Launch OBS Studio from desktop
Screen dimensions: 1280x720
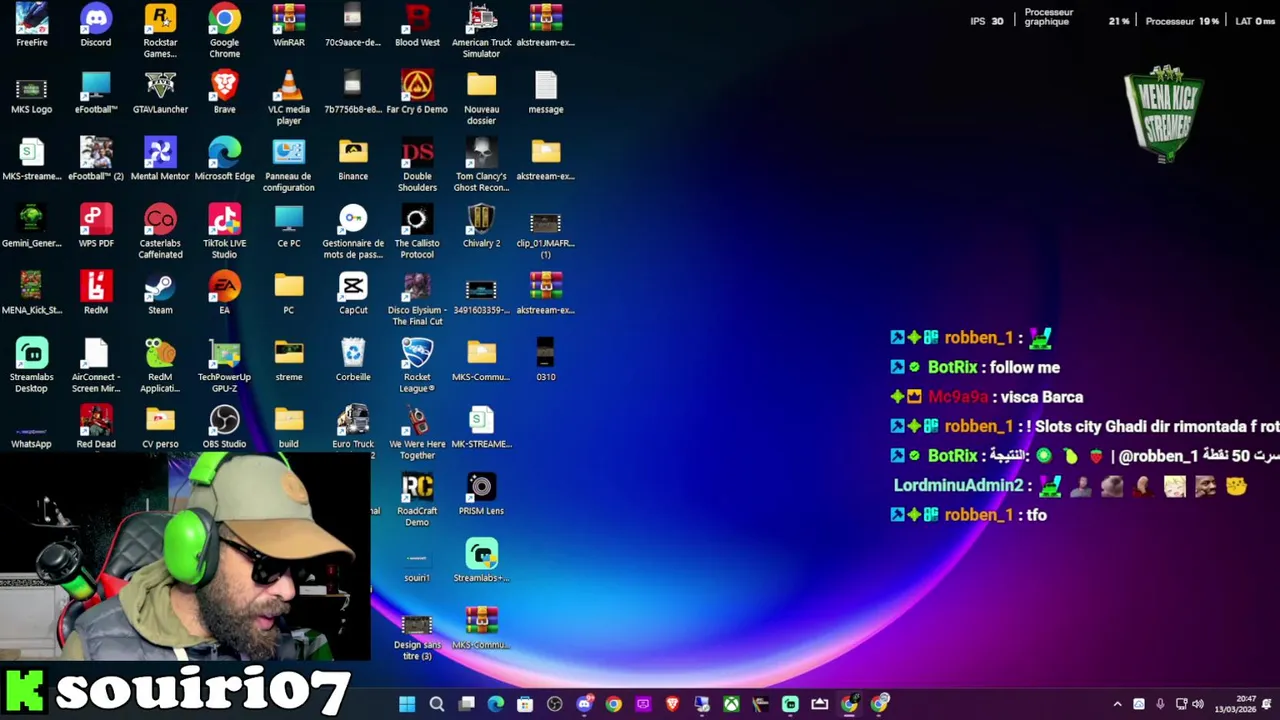pyautogui.click(x=224, y=428)
